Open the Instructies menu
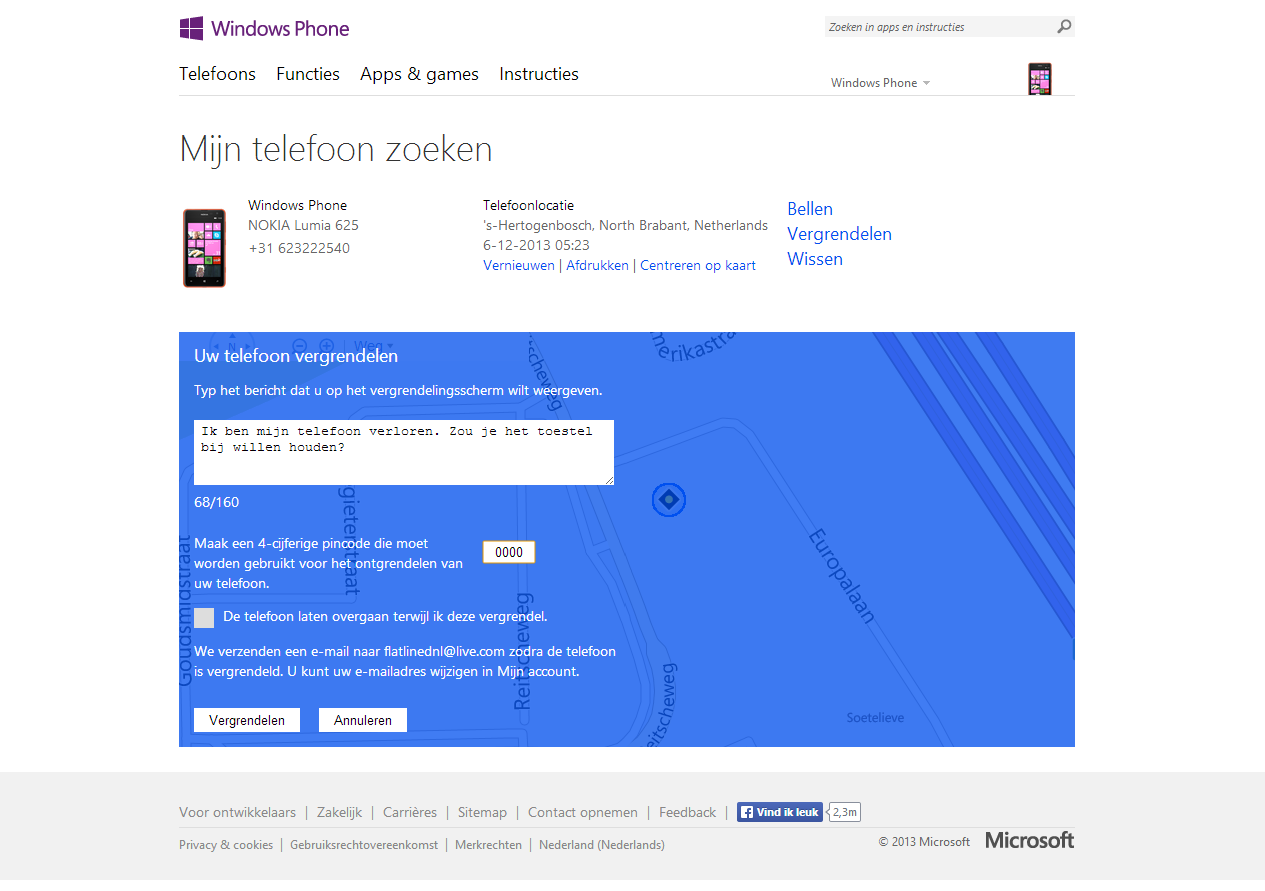1265x891 pixels. coord(539,74)
